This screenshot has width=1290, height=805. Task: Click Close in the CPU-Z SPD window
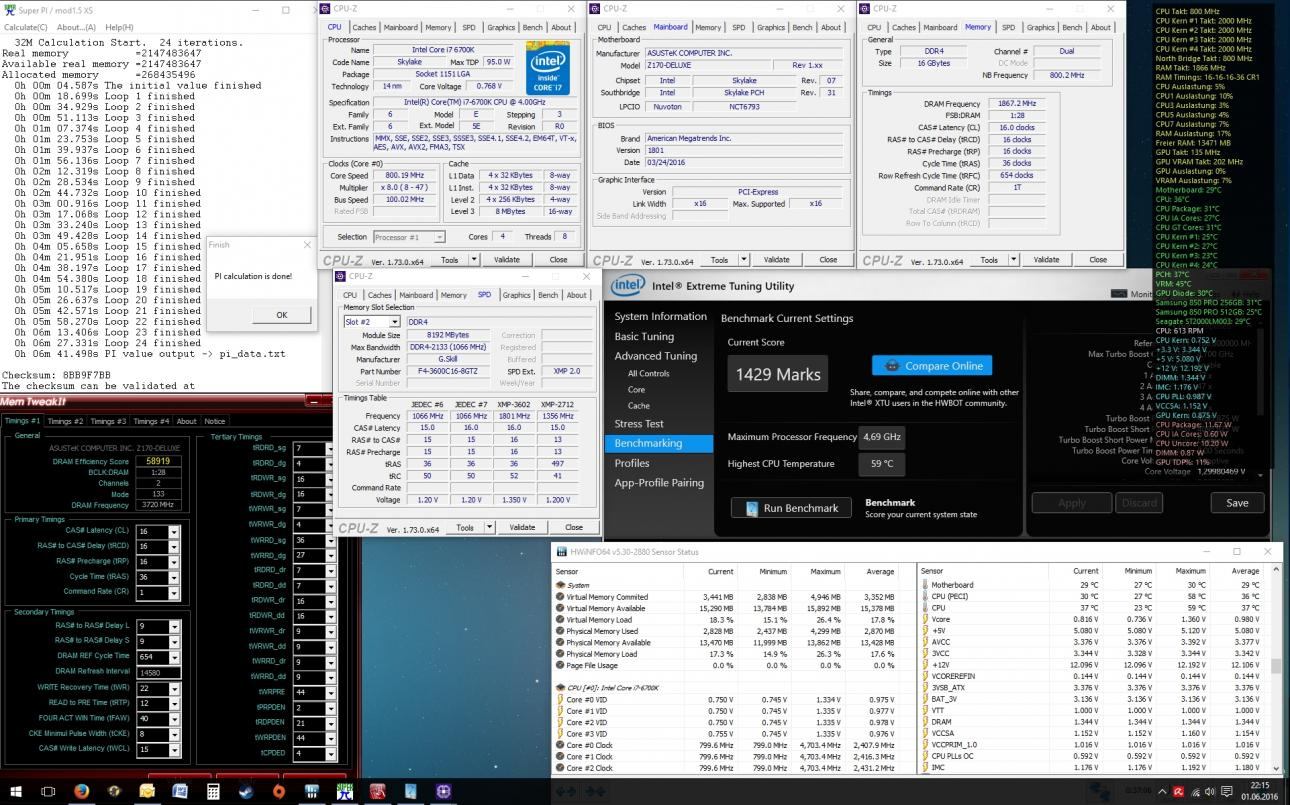[x=573, y=527]
